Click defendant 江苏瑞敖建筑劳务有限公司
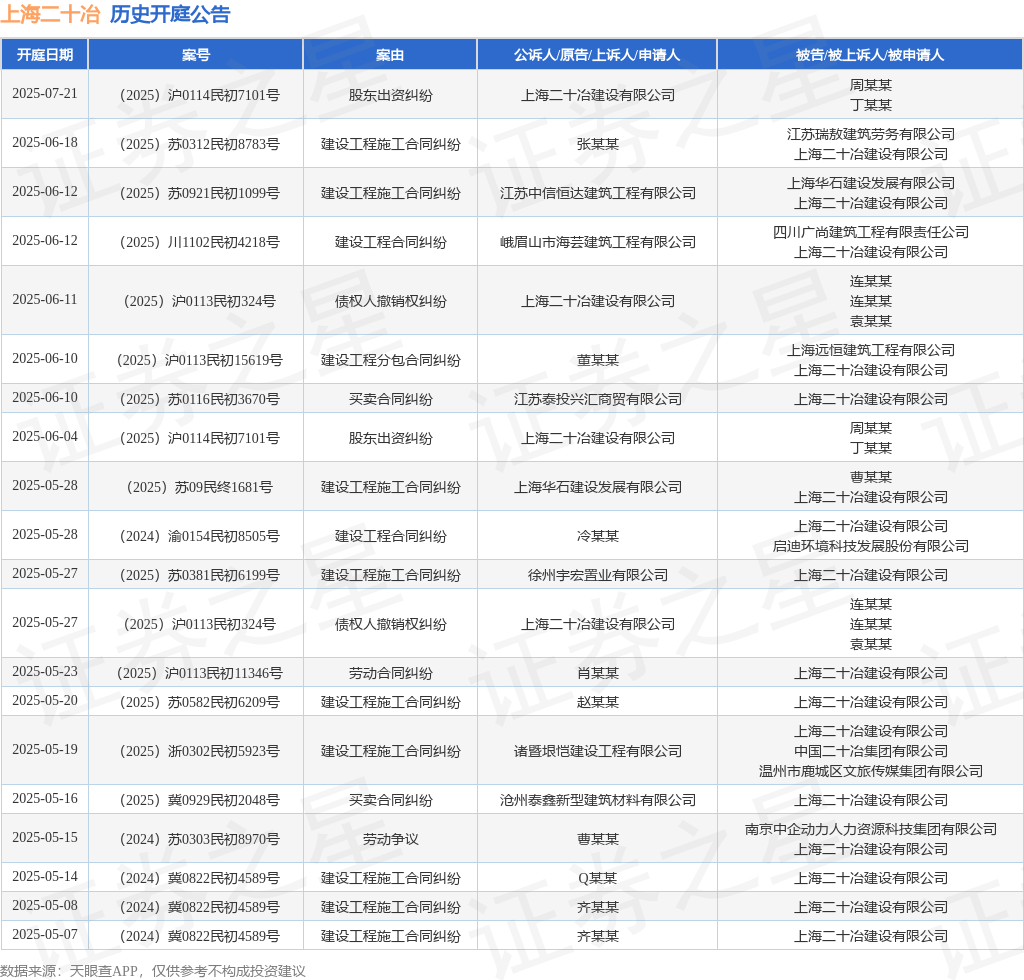Viewport: 1024px width, 980px height. (871, 134)
